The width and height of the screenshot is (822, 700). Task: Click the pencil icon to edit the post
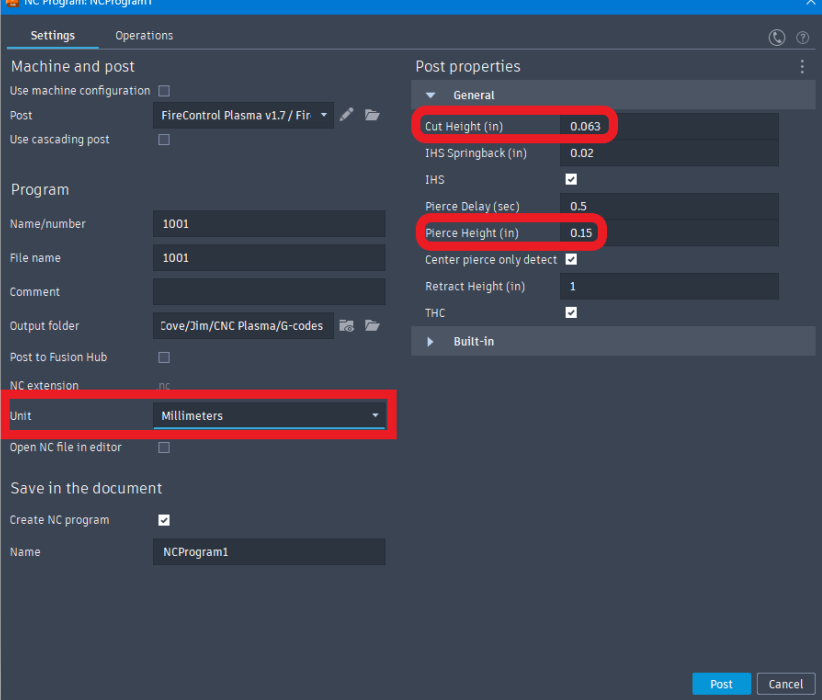[x=346, y=115]
